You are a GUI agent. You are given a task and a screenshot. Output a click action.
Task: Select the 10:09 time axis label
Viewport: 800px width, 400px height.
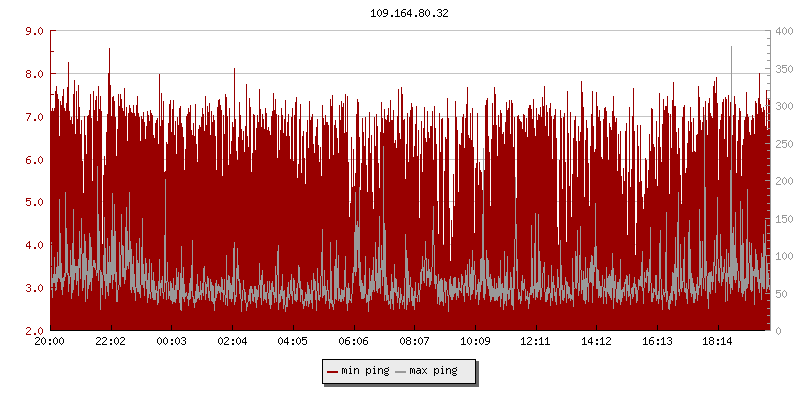475,341
